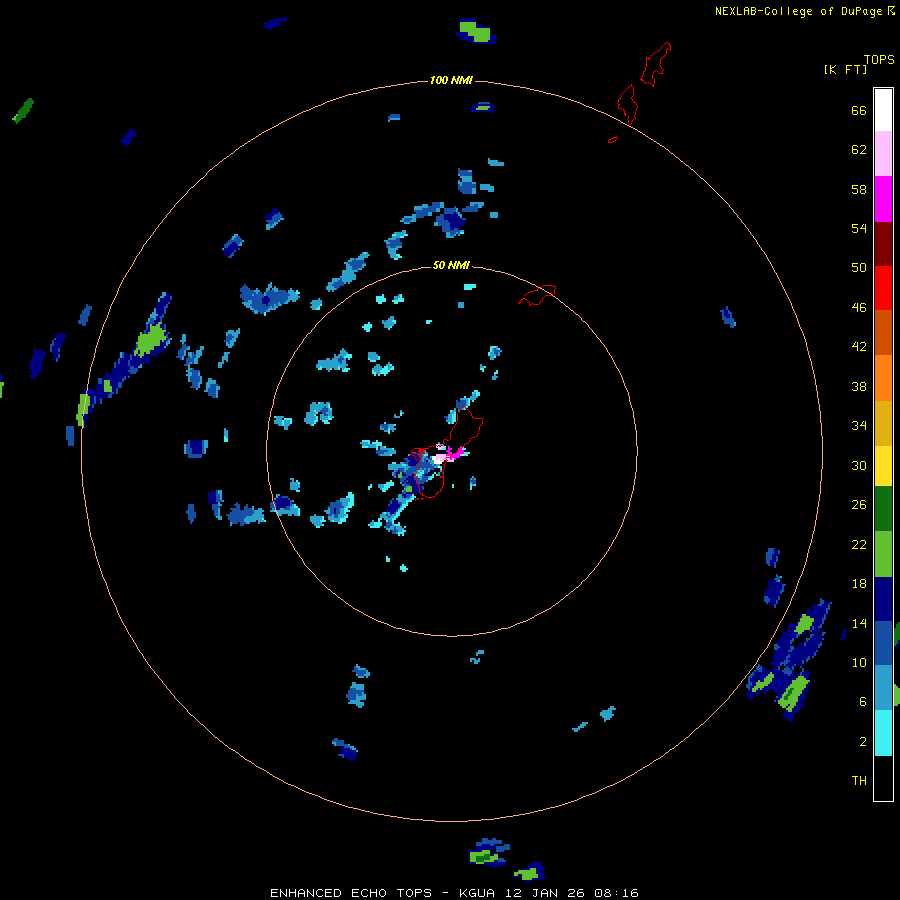Click the 38 legend value

click(x=859, y=386)
